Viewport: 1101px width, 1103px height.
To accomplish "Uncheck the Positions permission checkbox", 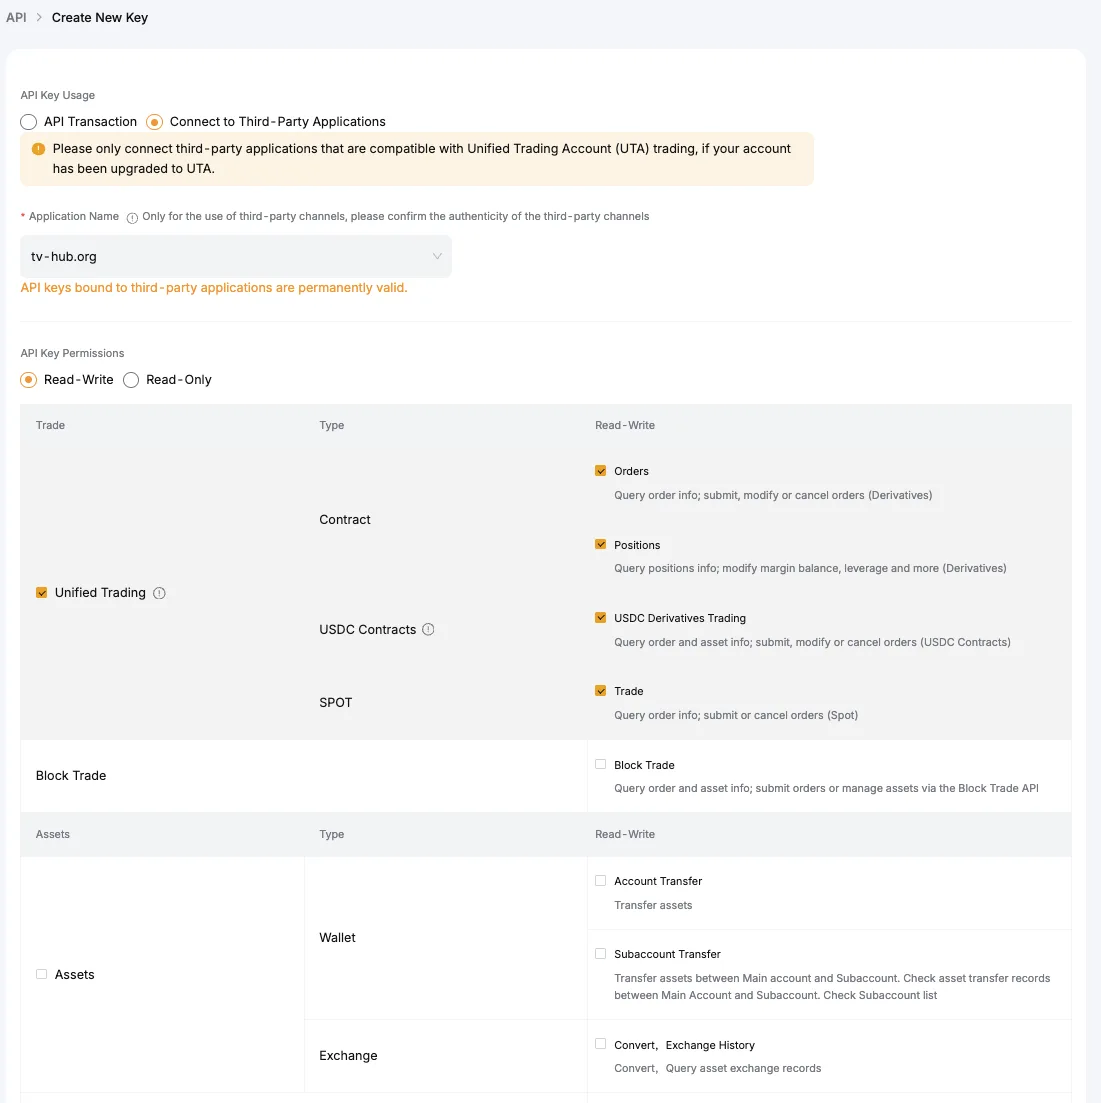I will (x=600, y=544).
